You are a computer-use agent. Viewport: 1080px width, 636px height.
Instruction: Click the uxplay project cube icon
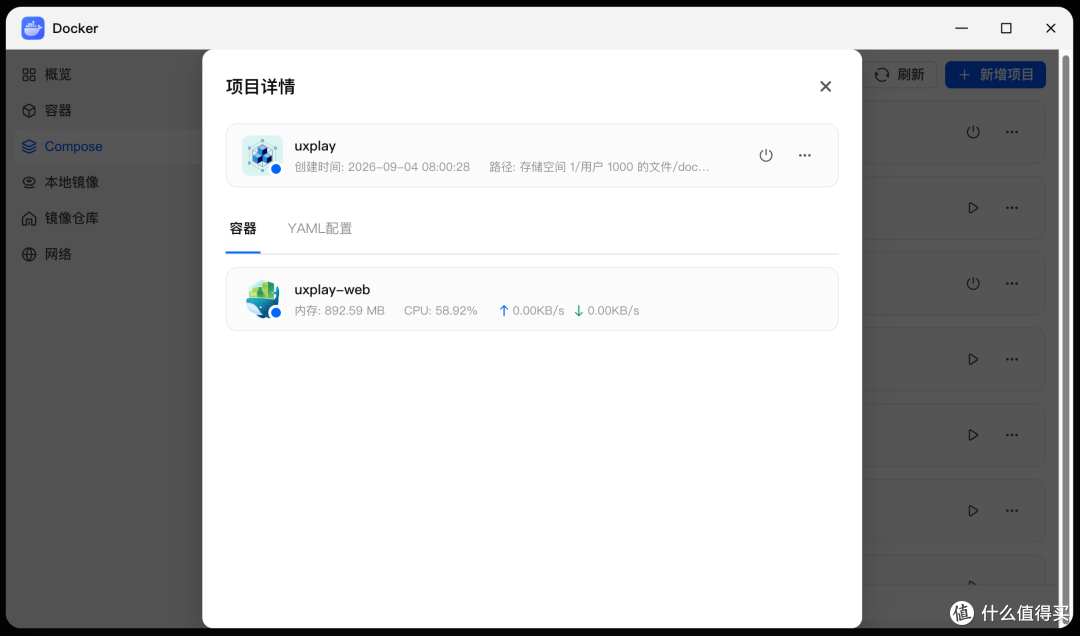point(262,155)
